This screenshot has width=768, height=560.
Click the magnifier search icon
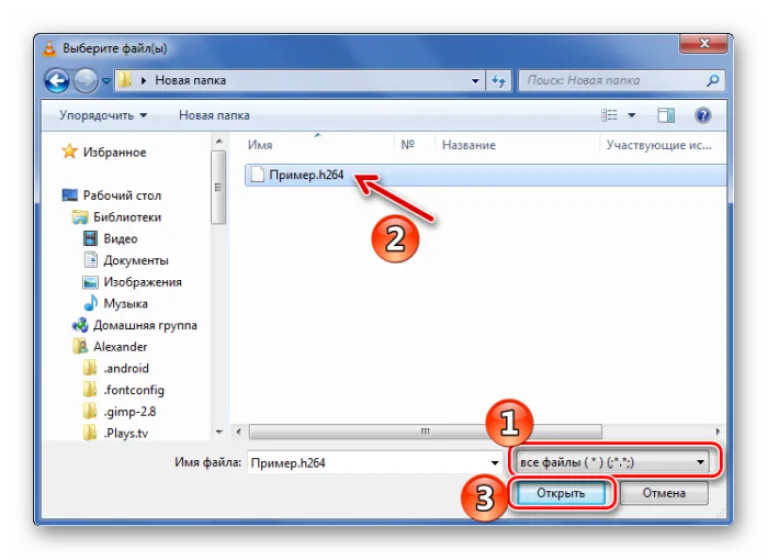pyautogui.click(x=713, y=80)
